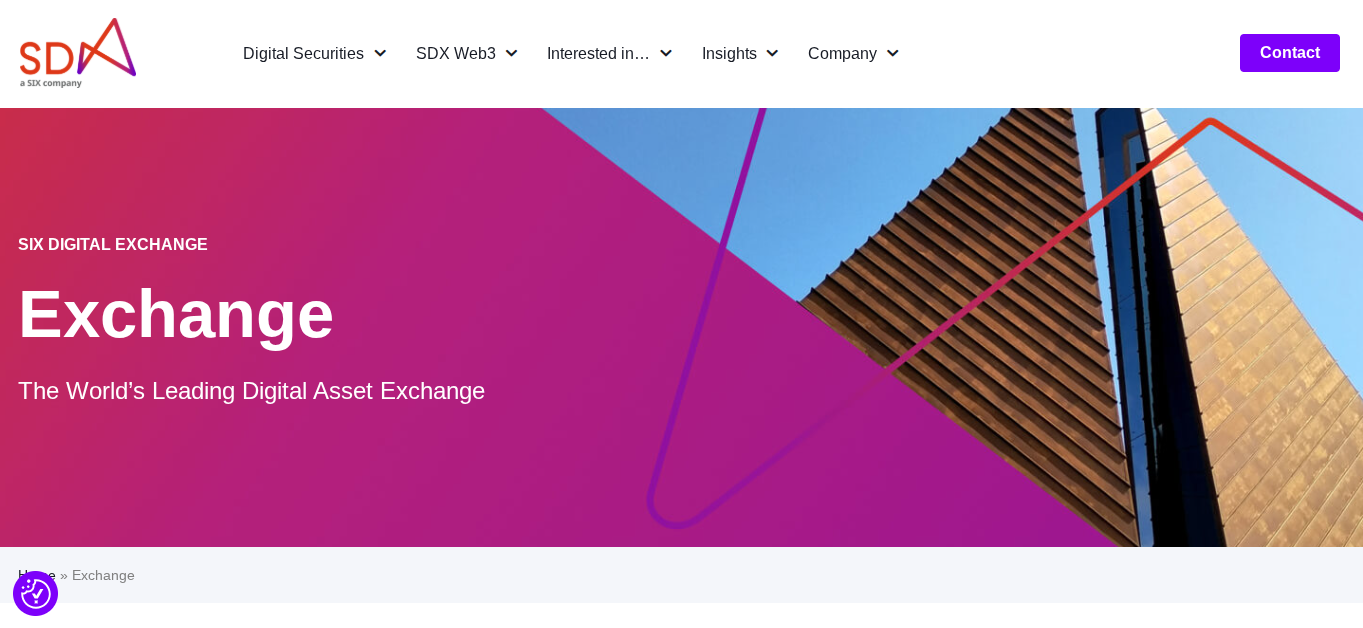Click the Exchange breadcrumb item
The width and height of the screenshot is (1363, 628).
click(x=103, y=576)
